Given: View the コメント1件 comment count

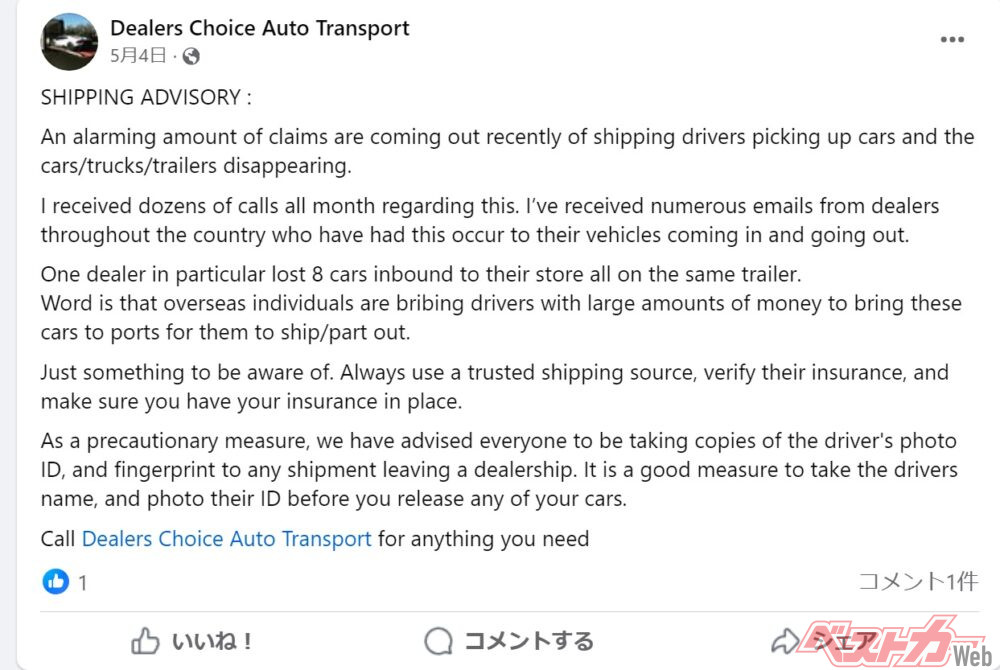Looking at the screenshot, I should click(917, 581).
